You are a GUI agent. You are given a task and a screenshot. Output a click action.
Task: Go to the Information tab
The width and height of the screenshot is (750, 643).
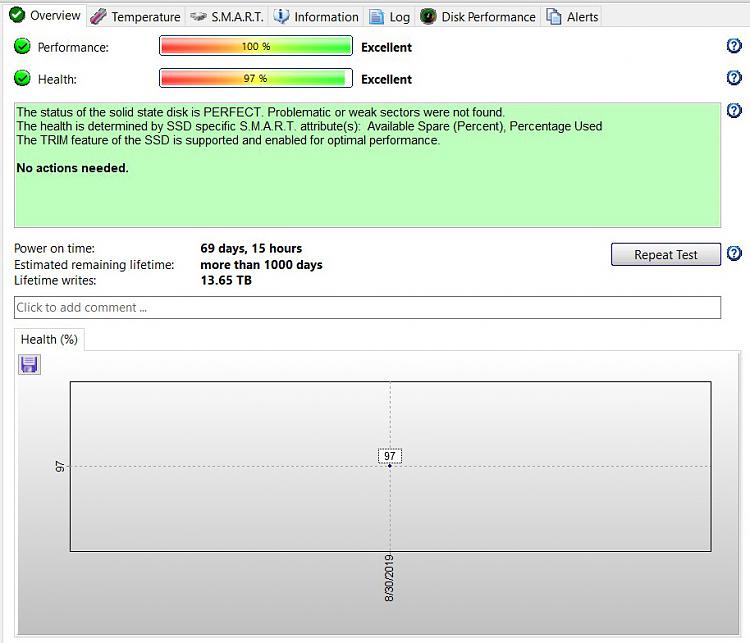pos(316,16)
